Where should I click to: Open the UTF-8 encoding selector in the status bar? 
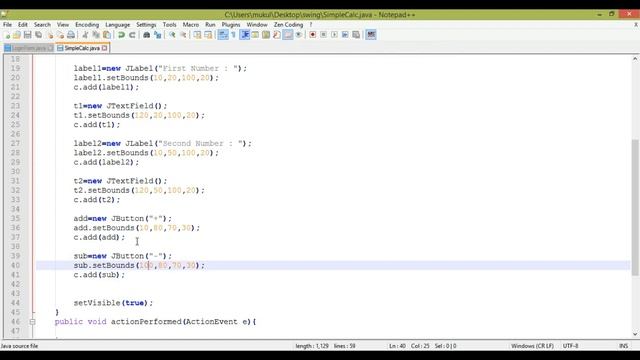[570, 346]
